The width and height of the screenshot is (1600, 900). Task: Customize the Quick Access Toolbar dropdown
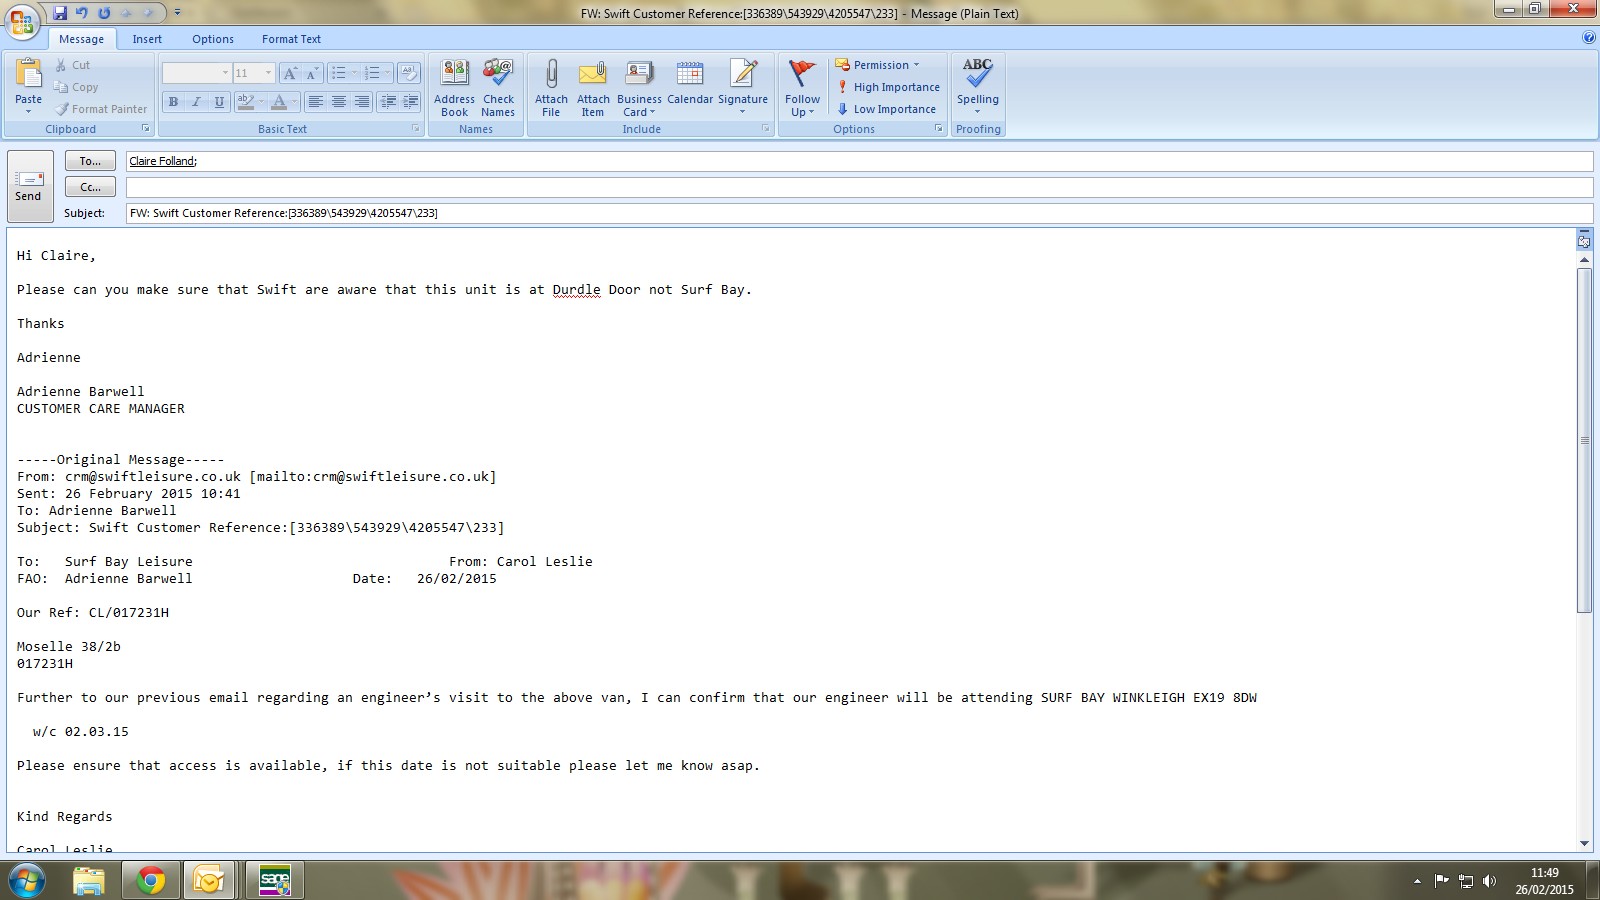pyautogui.click(x=178, y=13)
